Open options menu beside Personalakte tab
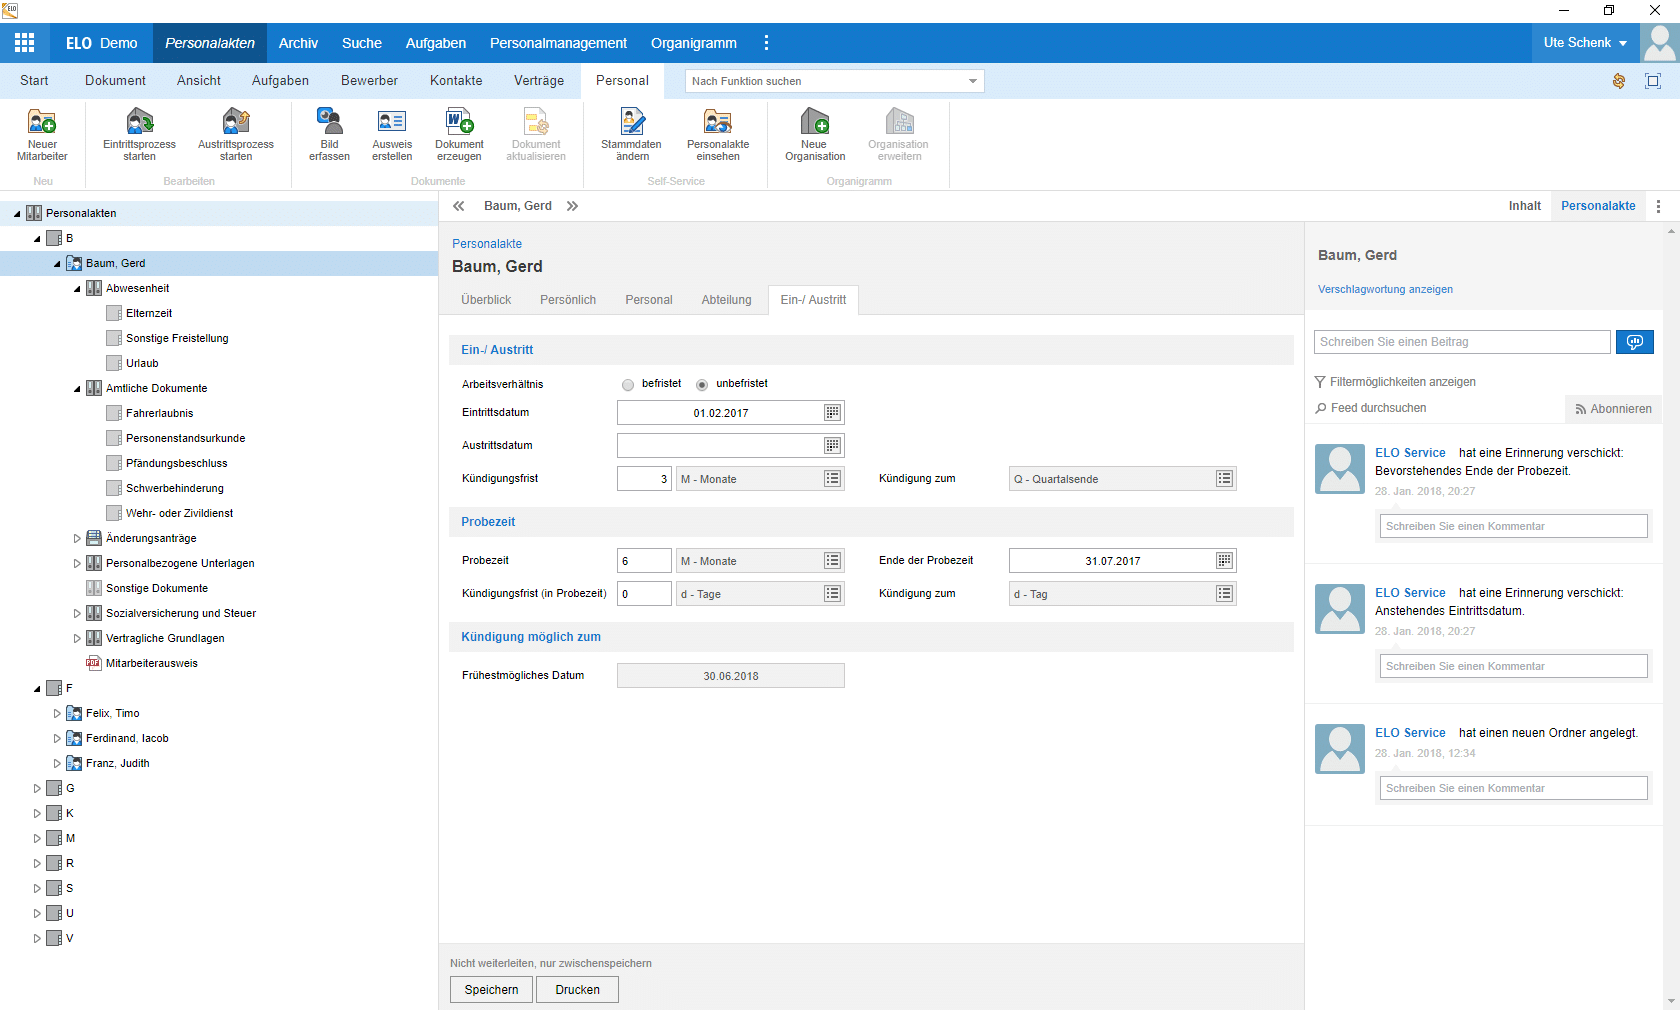This screenshot has height=1010, width=1680. click(x=1658, y=206)
